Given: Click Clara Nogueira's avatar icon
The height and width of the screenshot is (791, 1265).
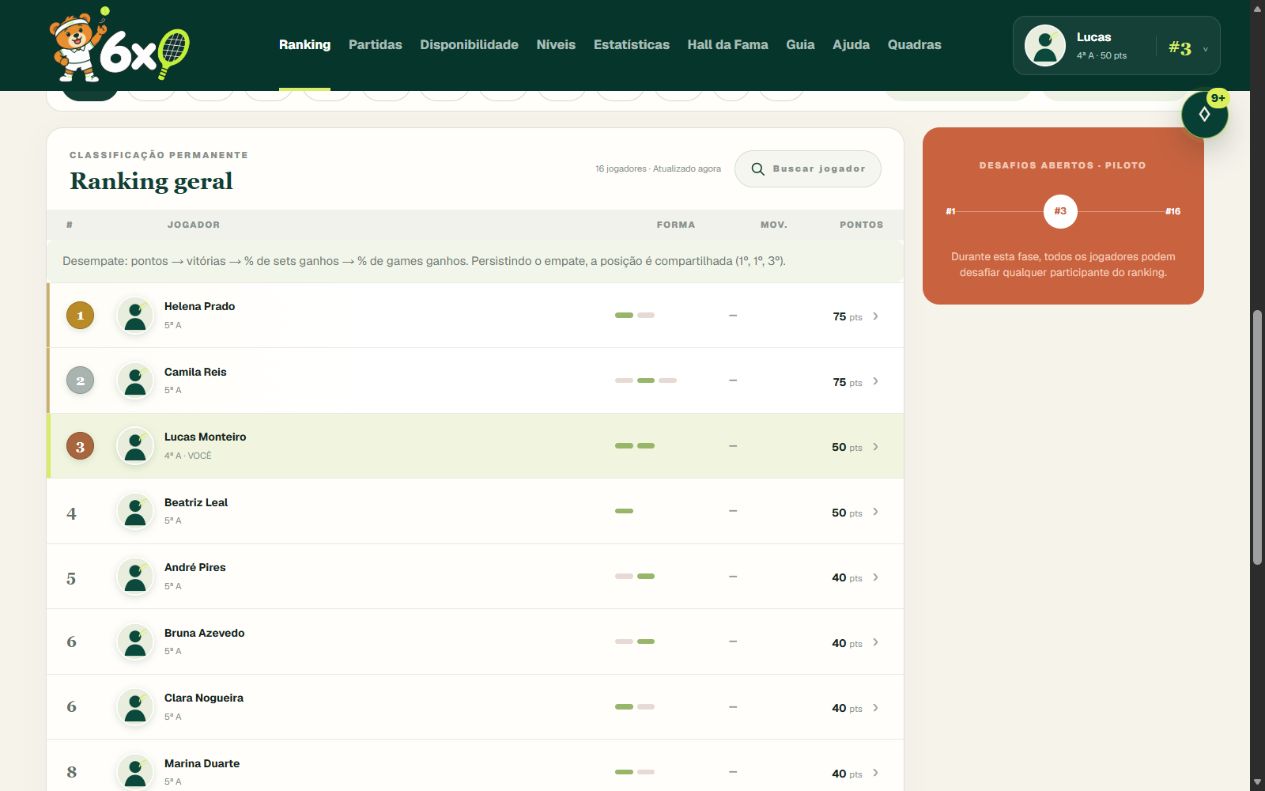Looking at the screenshot, I should [135, 707].
